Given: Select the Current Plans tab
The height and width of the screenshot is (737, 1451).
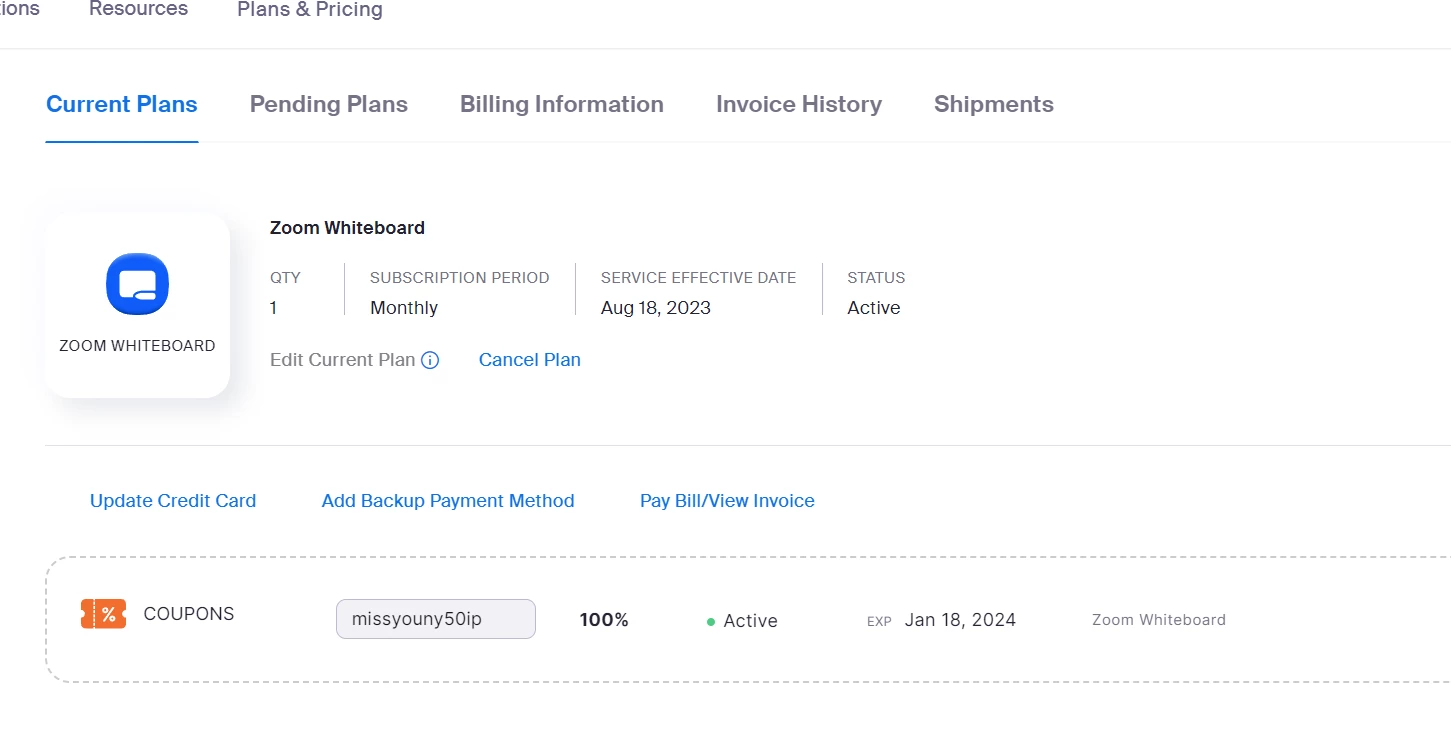Looking at the screenshot, I should point(122,104).
